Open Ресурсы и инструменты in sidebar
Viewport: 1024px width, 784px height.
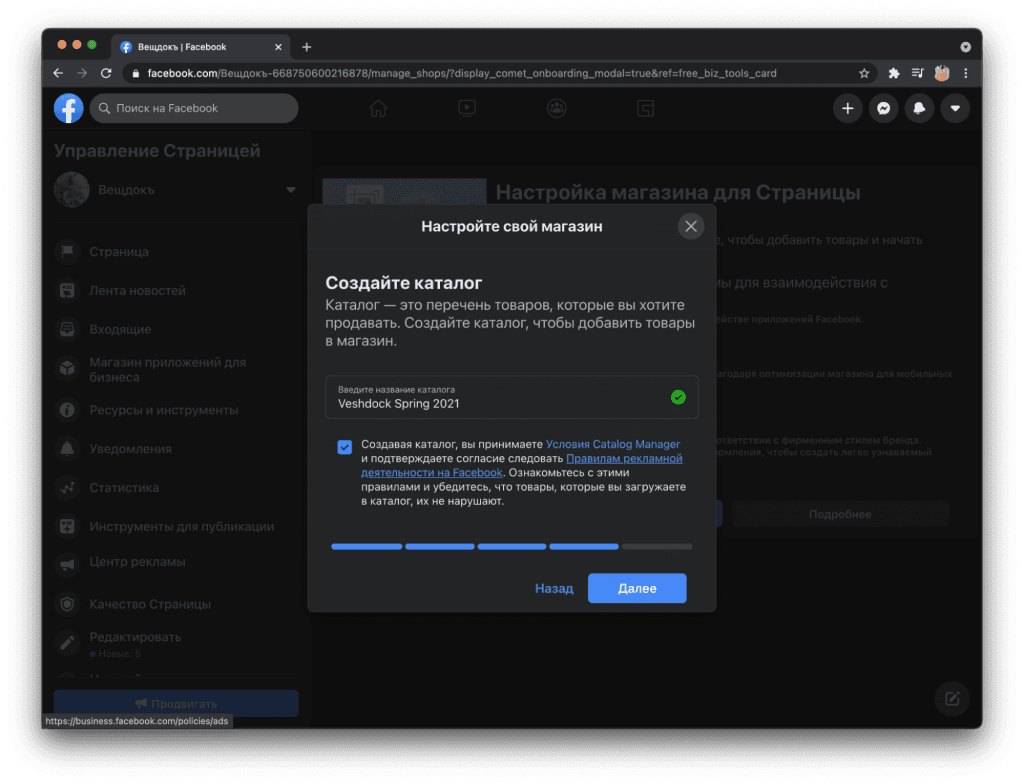(x=163, y=410)
